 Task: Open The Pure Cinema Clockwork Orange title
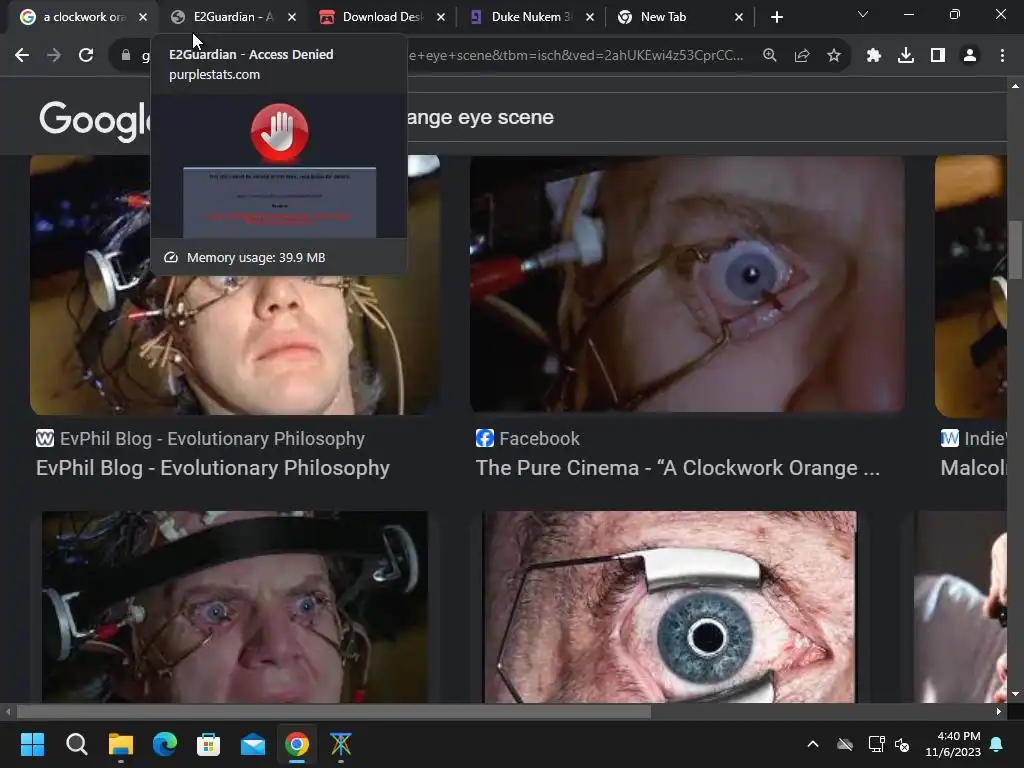(x=678, y=468)
